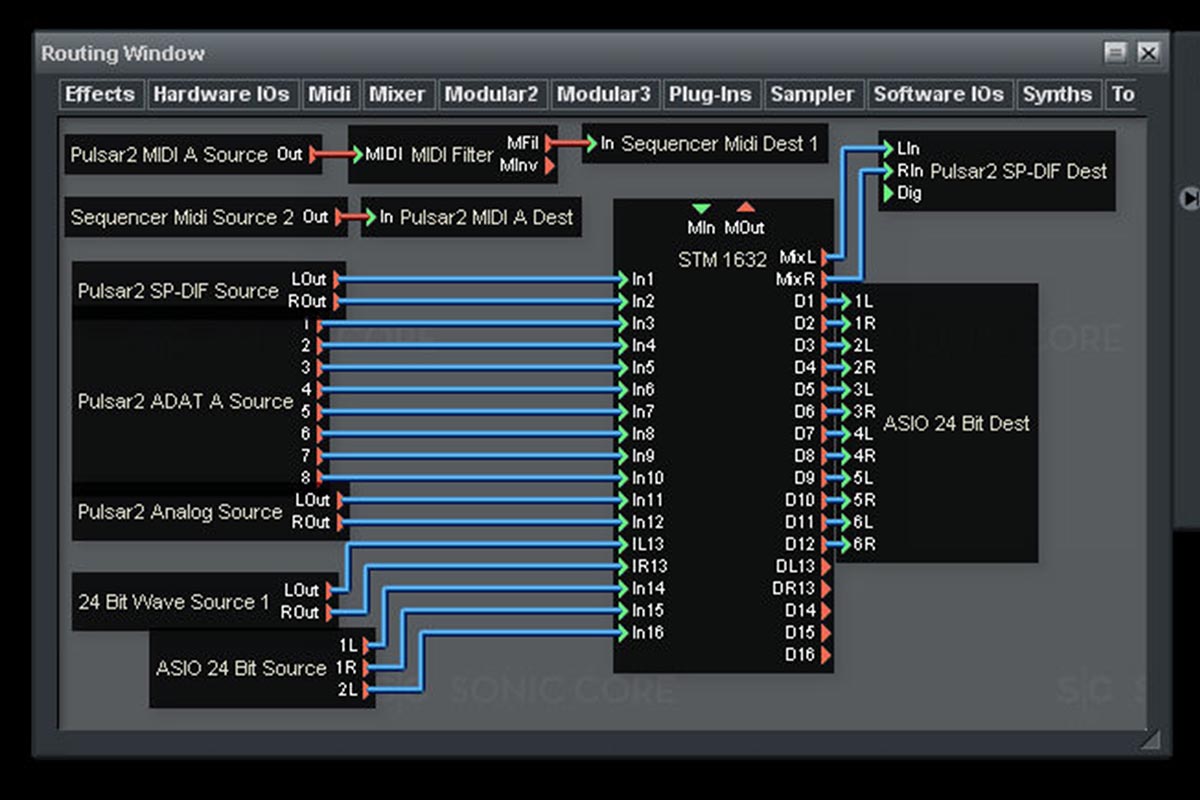Select the D16 output port on STM 1632

point(825,656)
